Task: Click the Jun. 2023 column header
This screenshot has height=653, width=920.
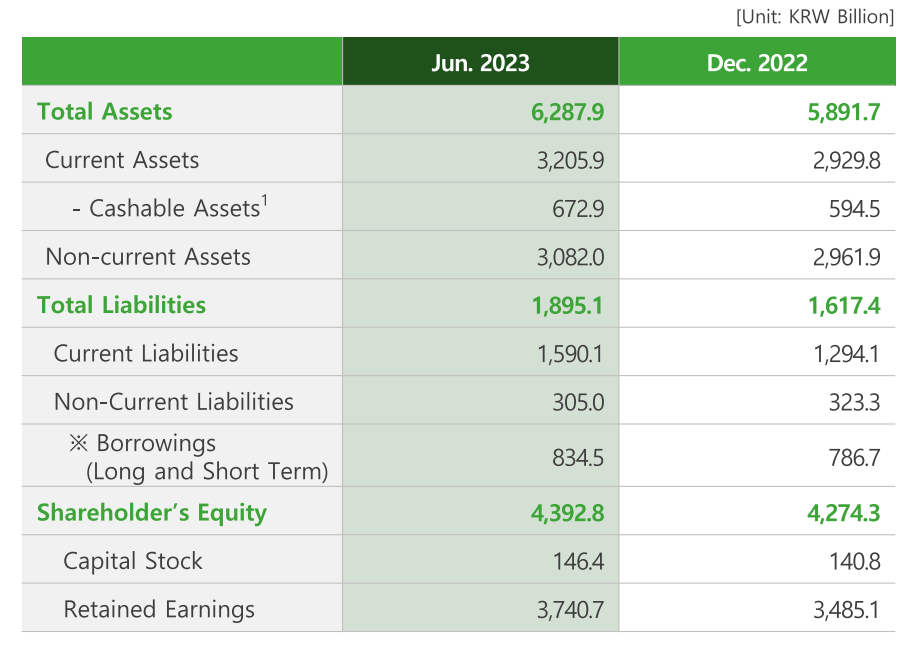Action: pos(480,63)
